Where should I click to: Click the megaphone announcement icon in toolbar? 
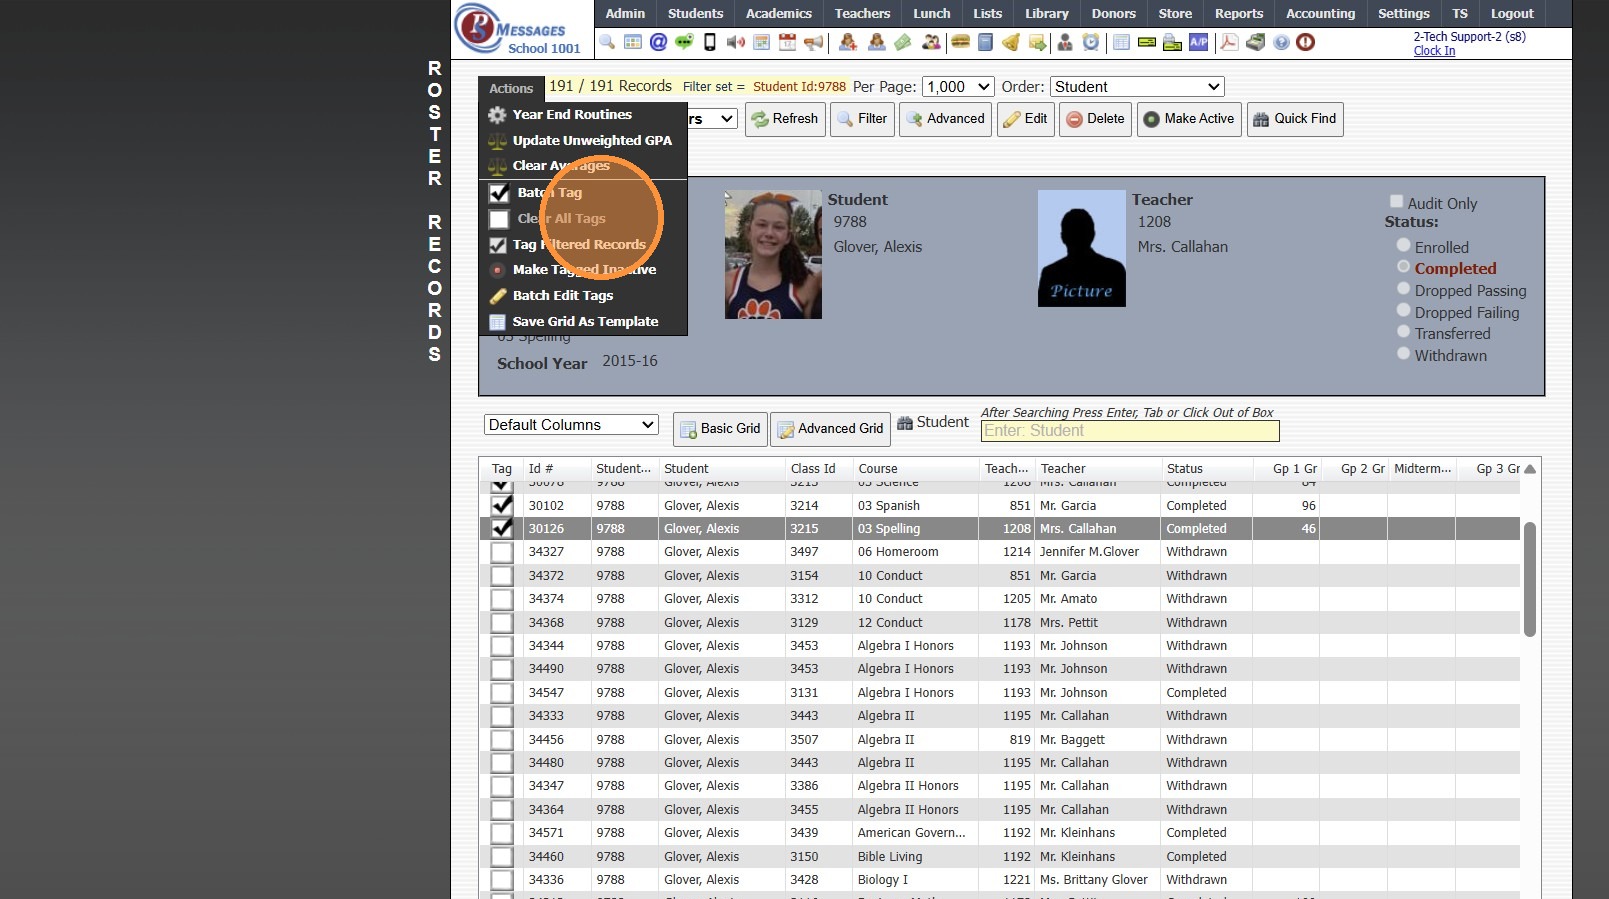tap(814, 42)
